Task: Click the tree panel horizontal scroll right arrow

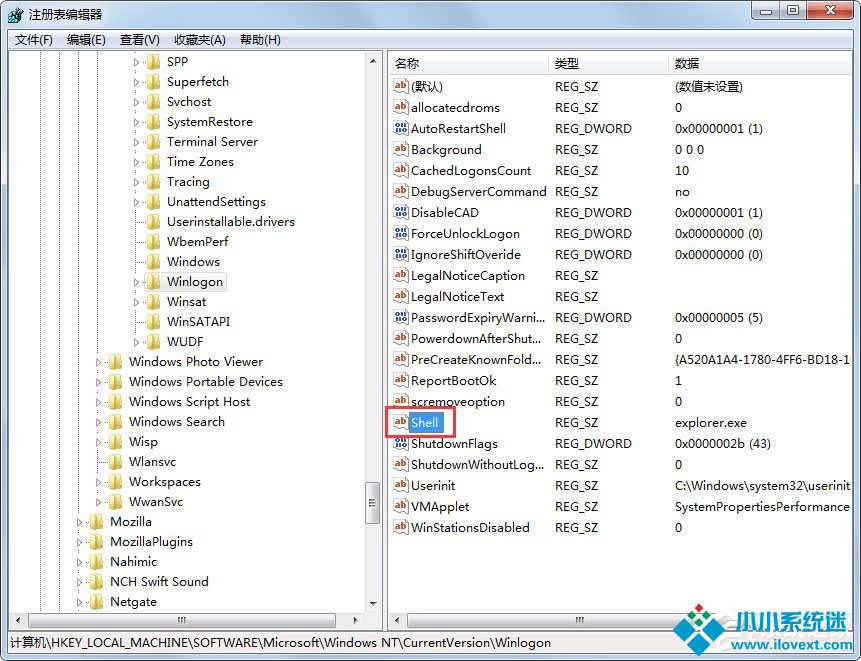Action: click(x=356, y=620)
